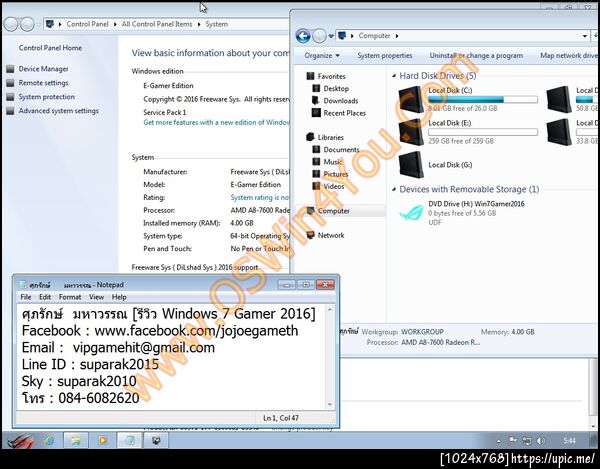Open Windows Explorer taskbar icon
600x469 pixels.
point(76,441)
